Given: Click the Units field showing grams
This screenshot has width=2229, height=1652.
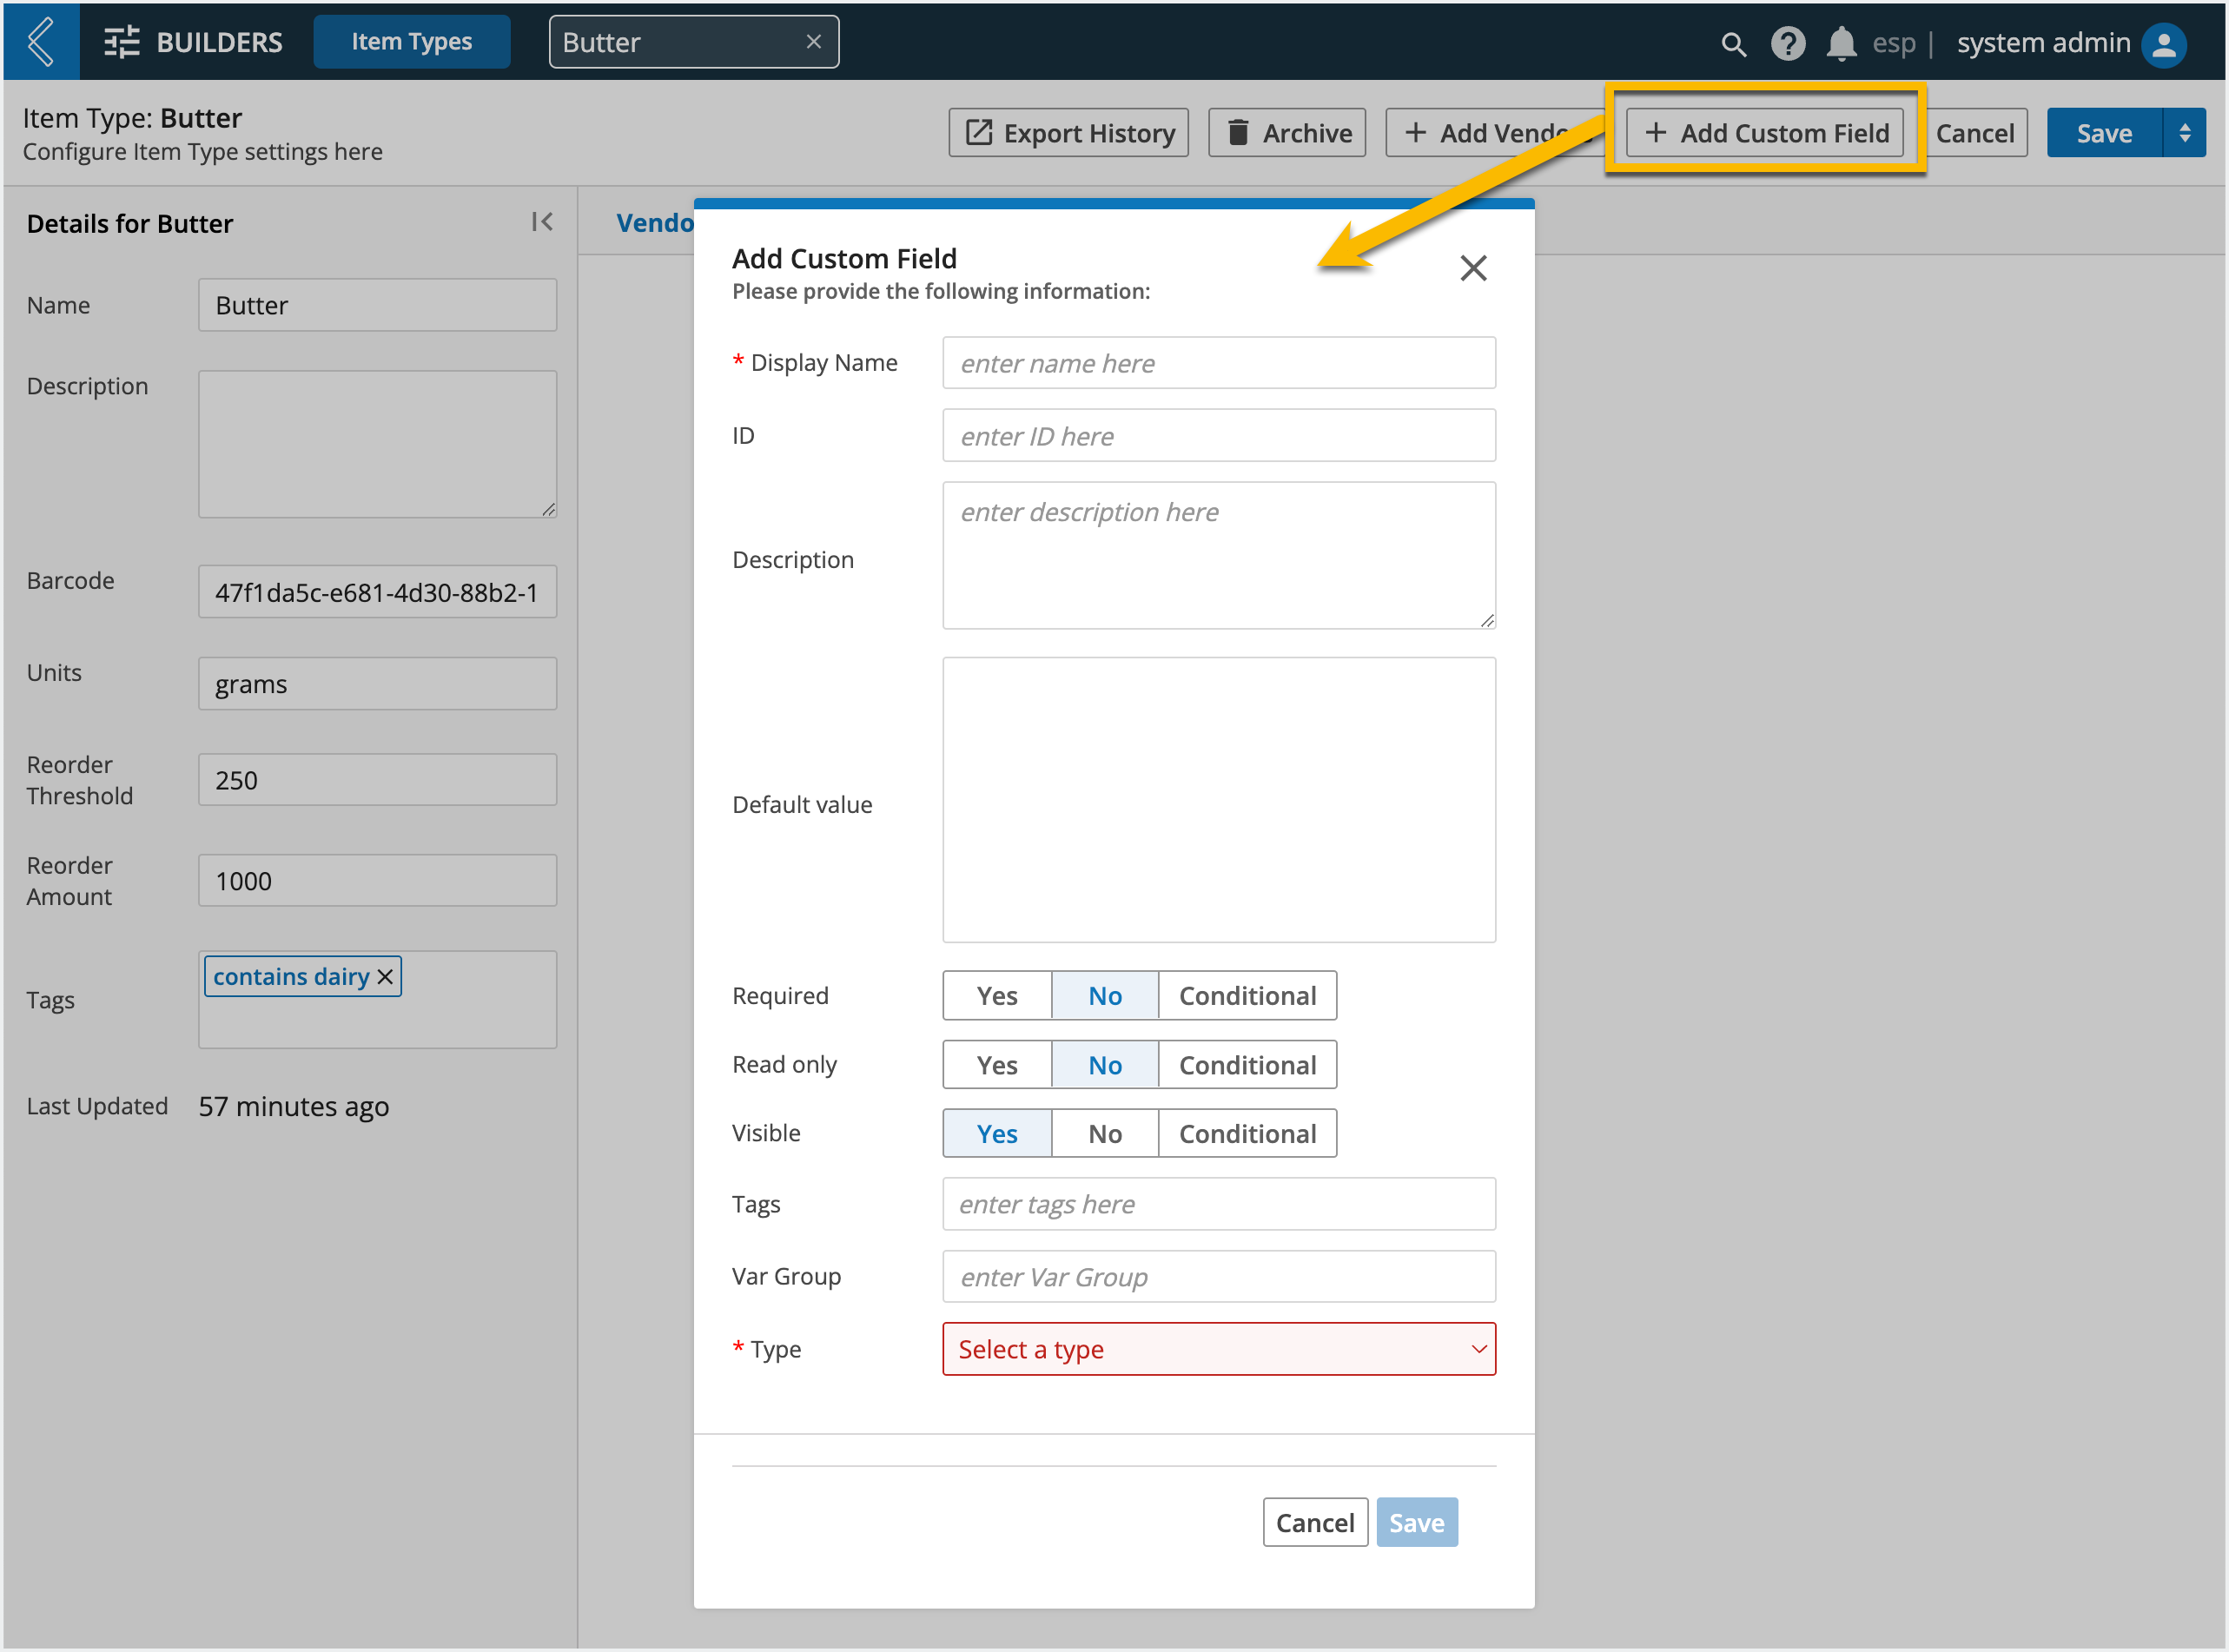Looking at the screenshot, I should pyautogui.click(x=377, y=684).
